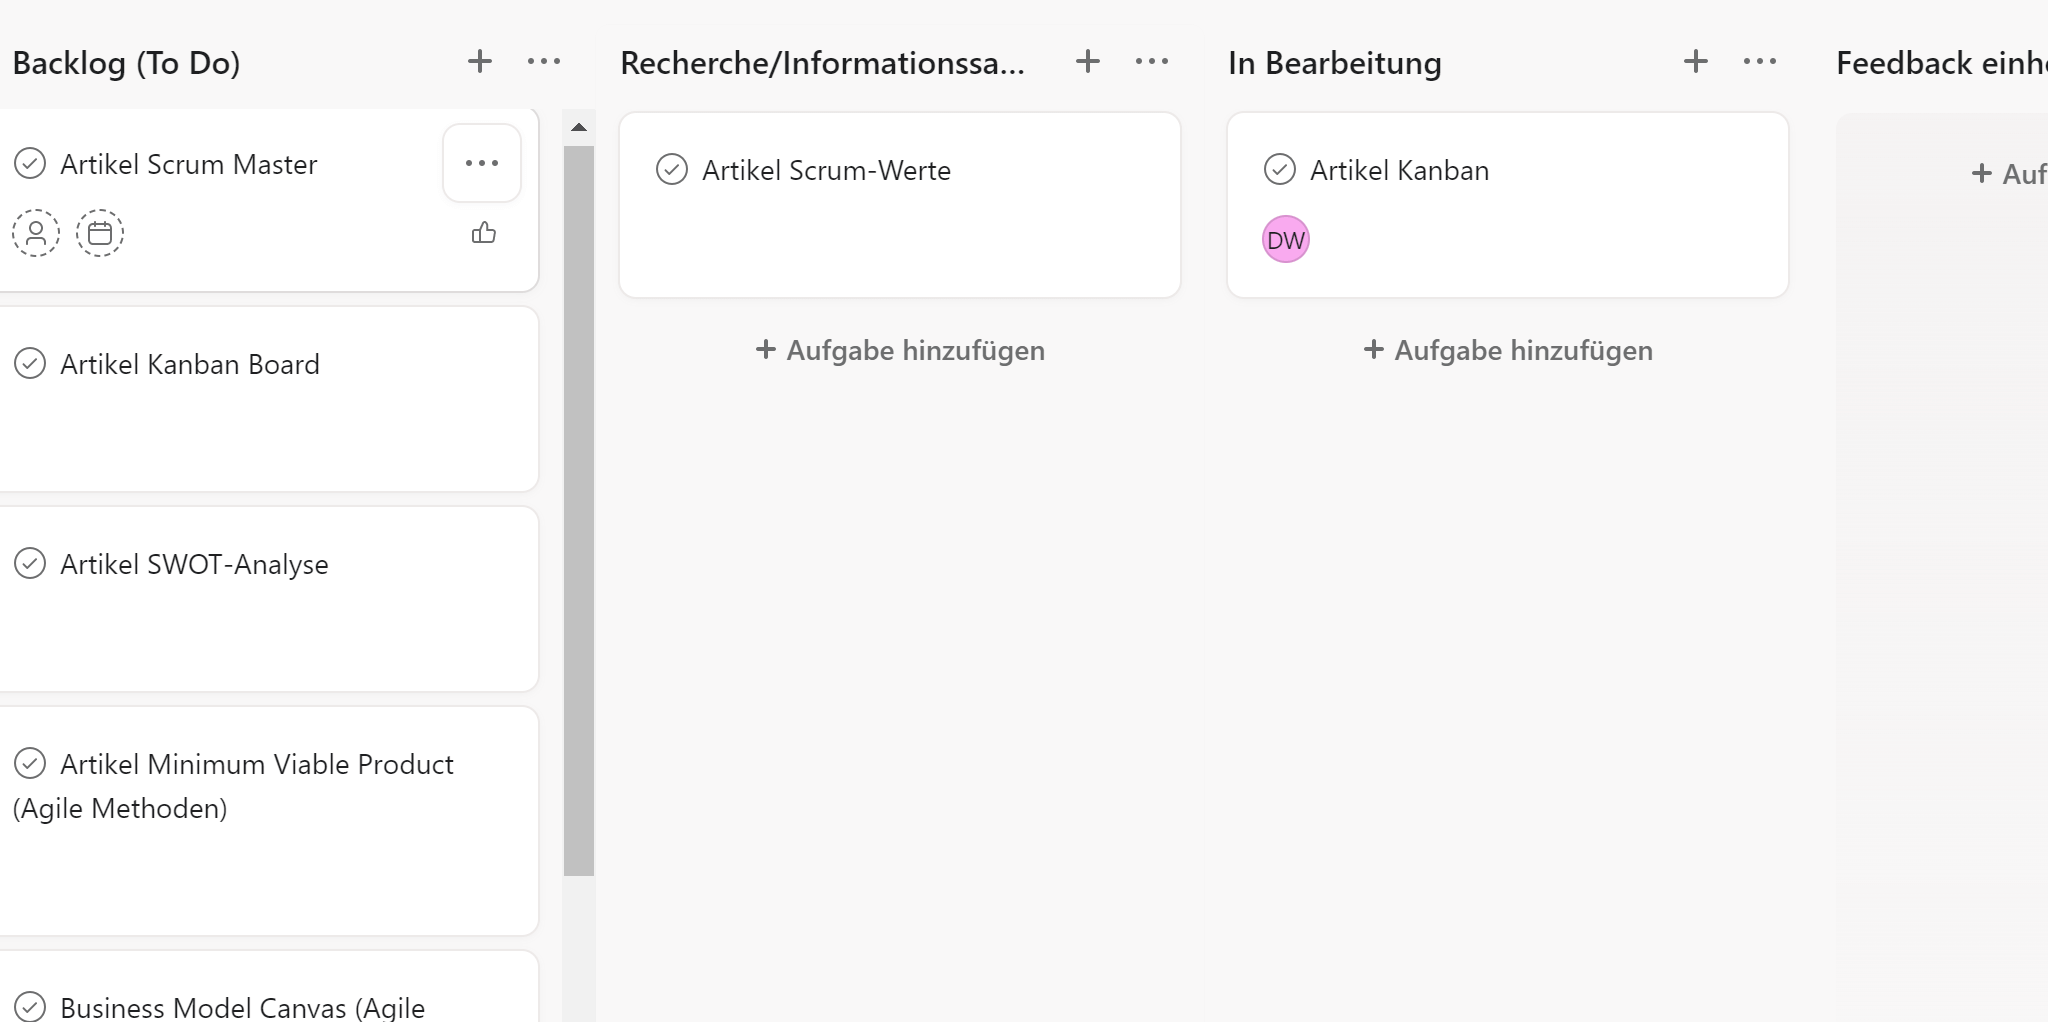Click Aufgabe hinzufügen under In Bearbeitung
2048x1022 pixels.
(1508, 350)
